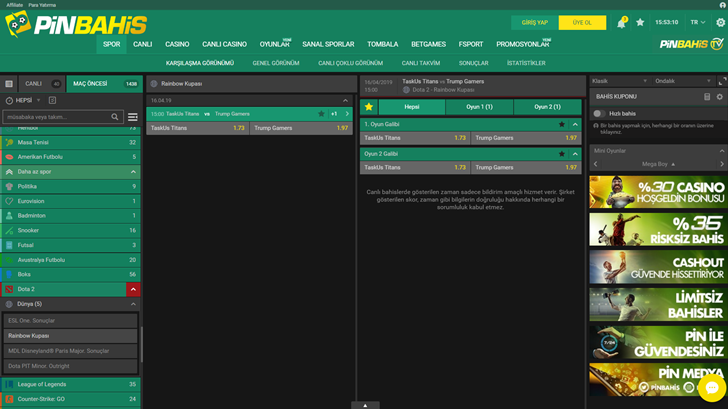Collapse Dünya (5) region
Viewport: 728px width, 409px height.
(x=133, y=304)
